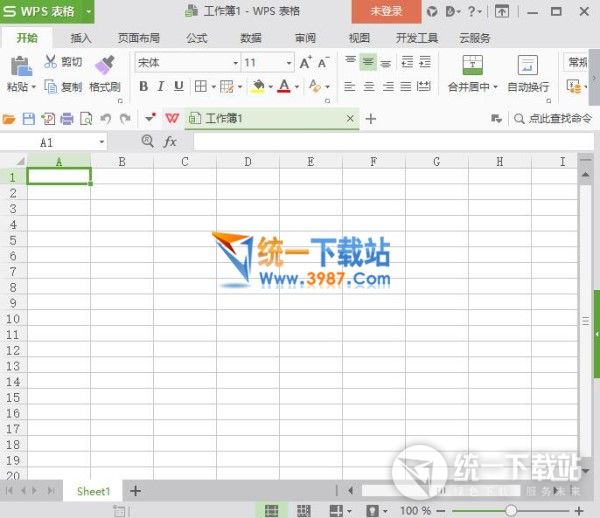Click the Print Preview icon

(86, 119)
